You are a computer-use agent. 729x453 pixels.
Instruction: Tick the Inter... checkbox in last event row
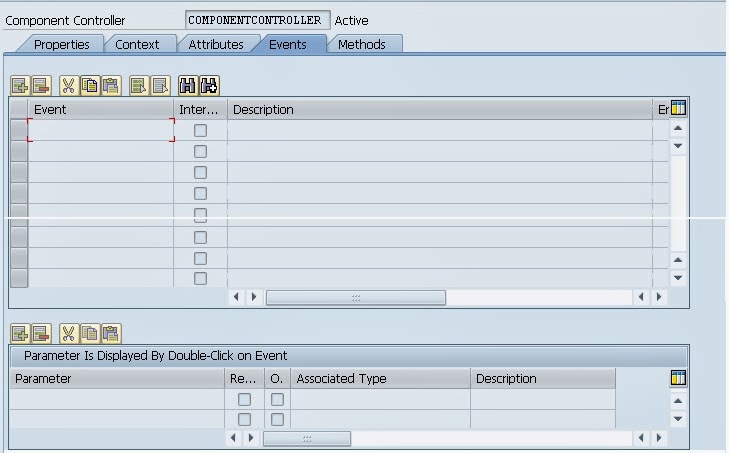(200, 279)
